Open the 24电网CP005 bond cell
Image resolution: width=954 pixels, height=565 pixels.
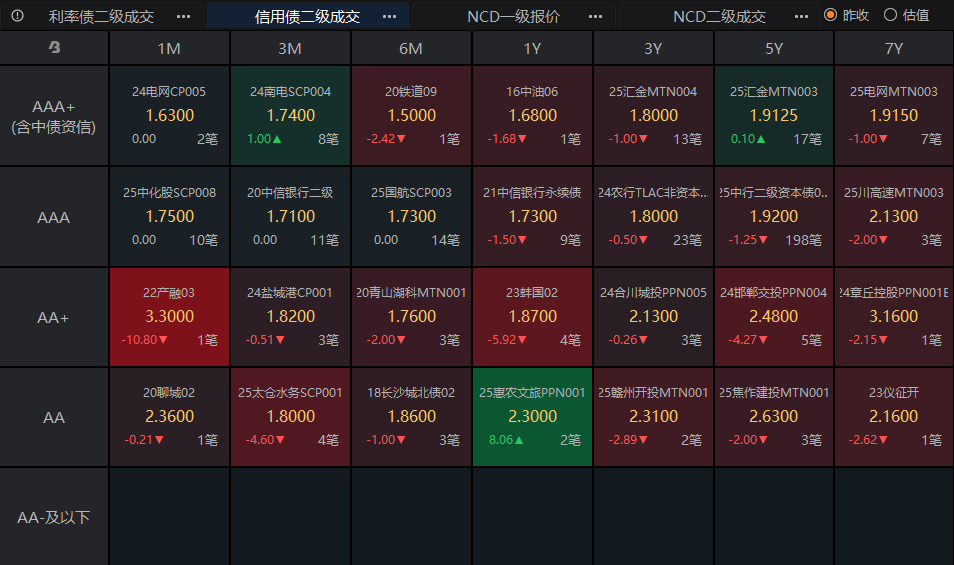pyautogui.click(x=169, y=116)
